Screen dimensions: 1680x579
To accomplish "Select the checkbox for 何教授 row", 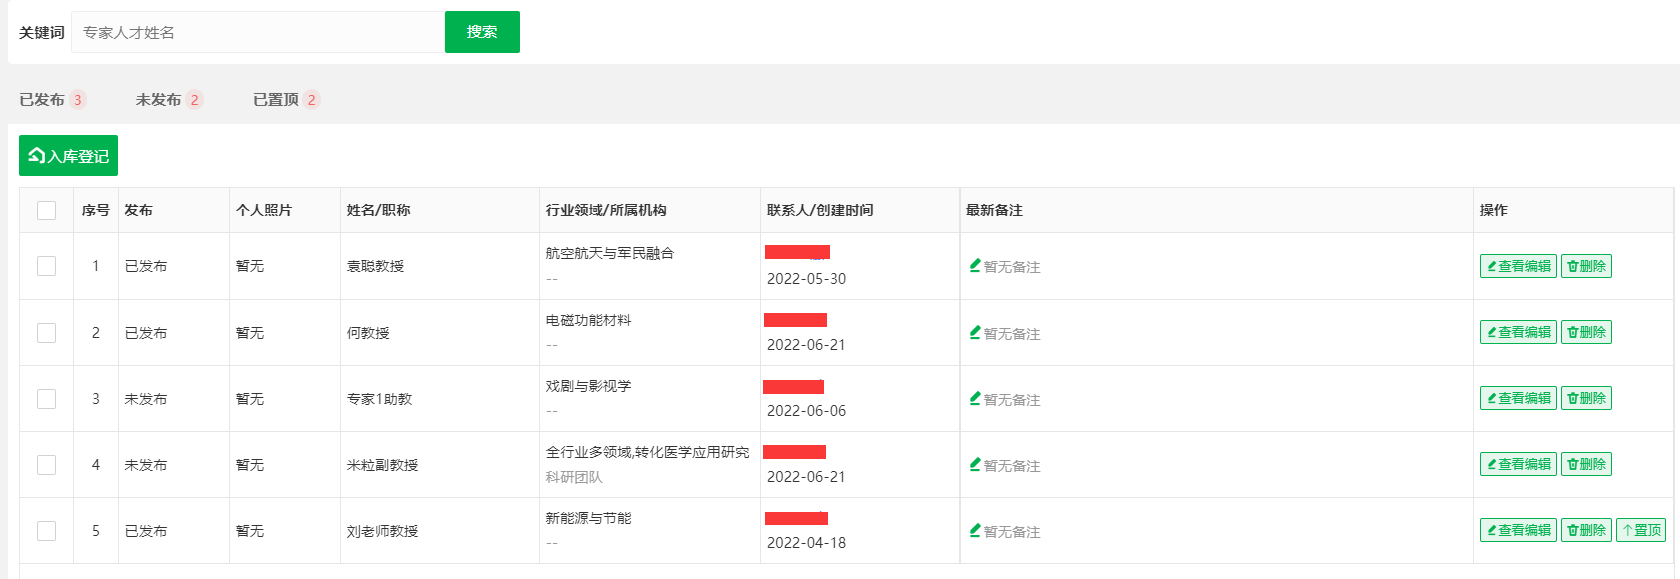I will click(x=46, y=332).
